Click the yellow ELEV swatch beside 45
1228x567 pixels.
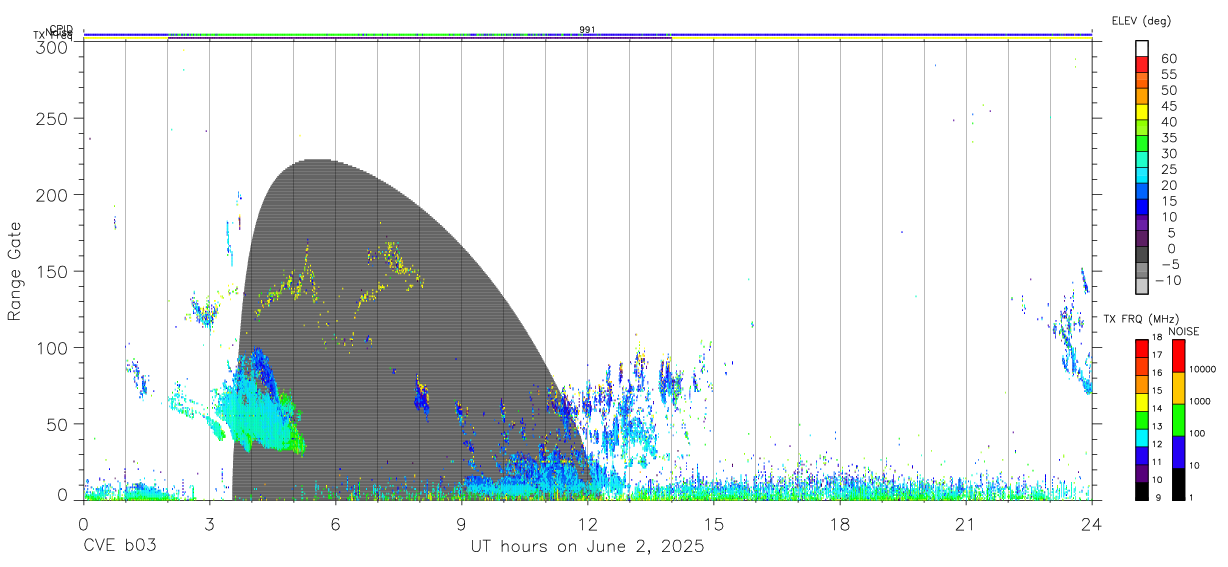pos(1142,113)
